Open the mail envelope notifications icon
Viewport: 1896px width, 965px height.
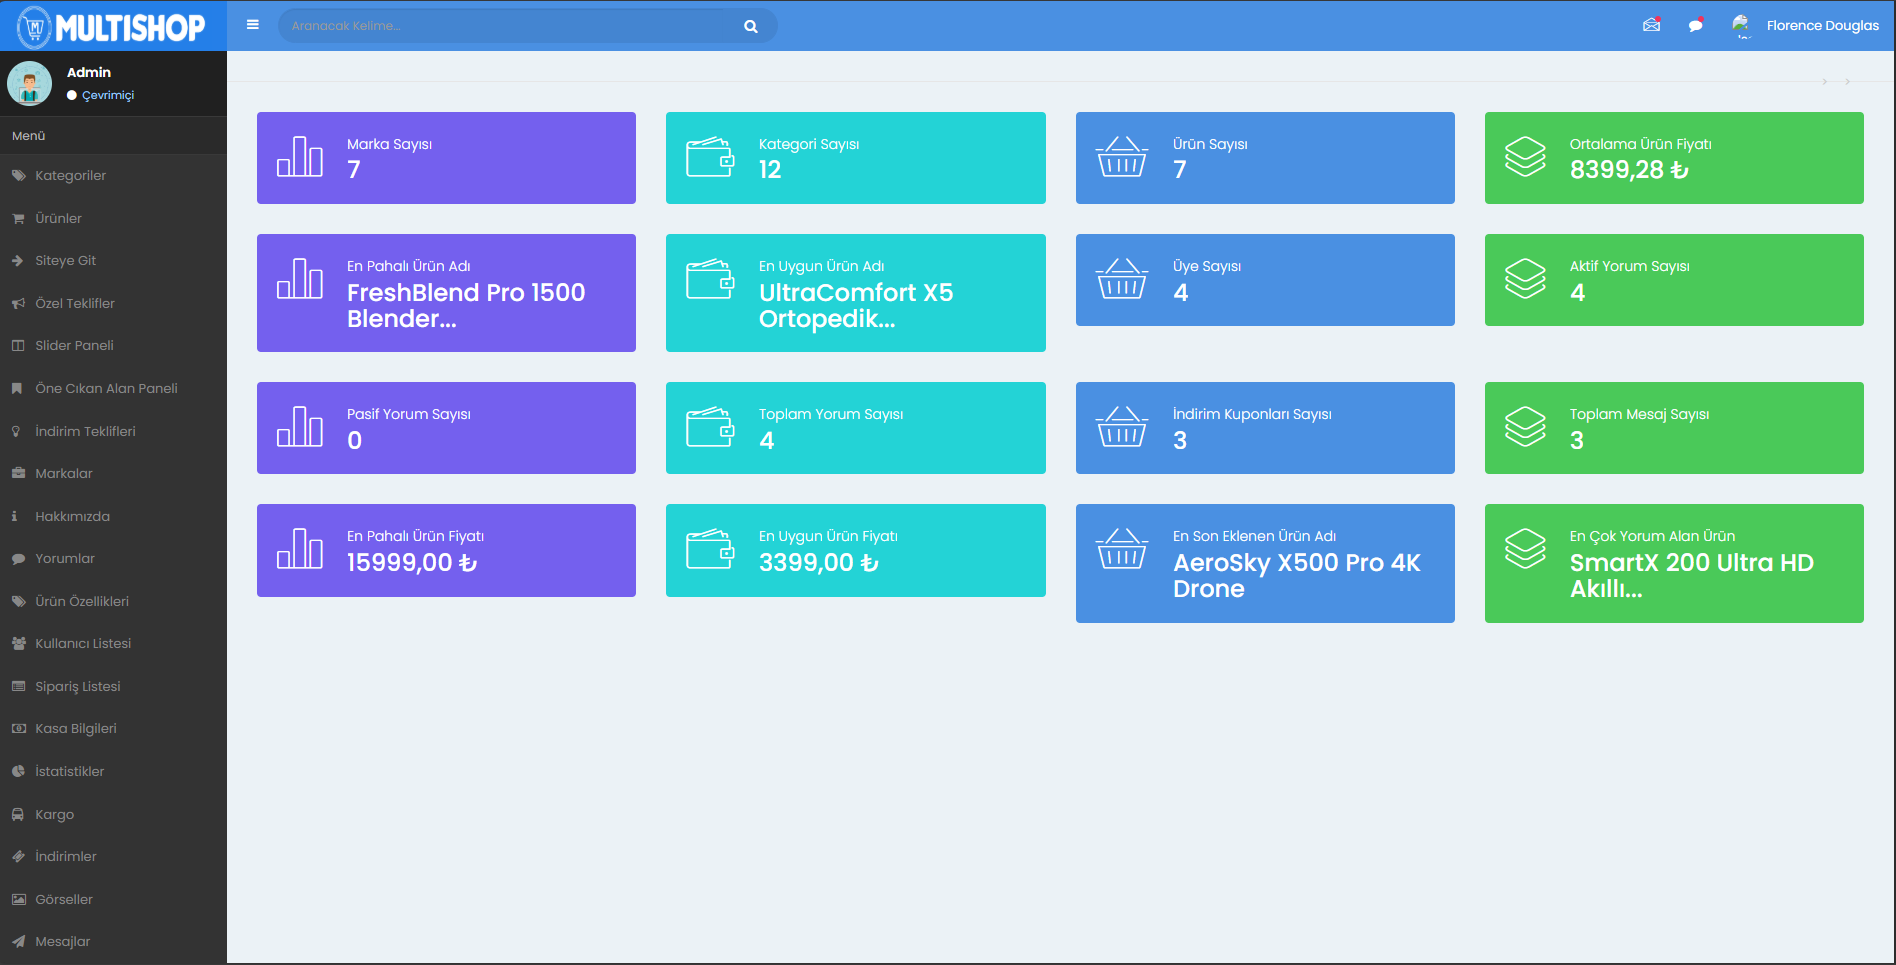coord(1651,25)
